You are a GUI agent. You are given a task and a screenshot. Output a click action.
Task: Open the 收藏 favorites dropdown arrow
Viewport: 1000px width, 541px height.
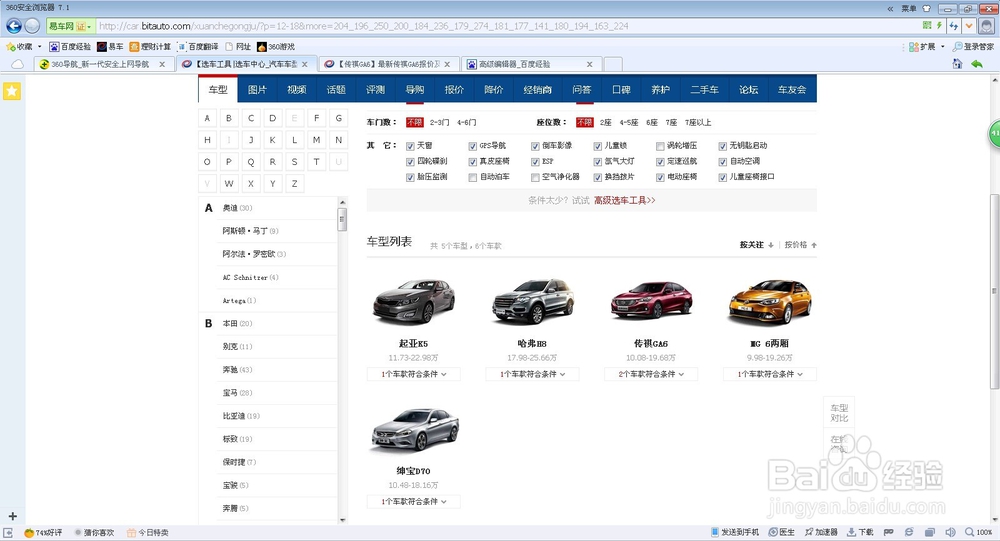[x=40, y=47]
